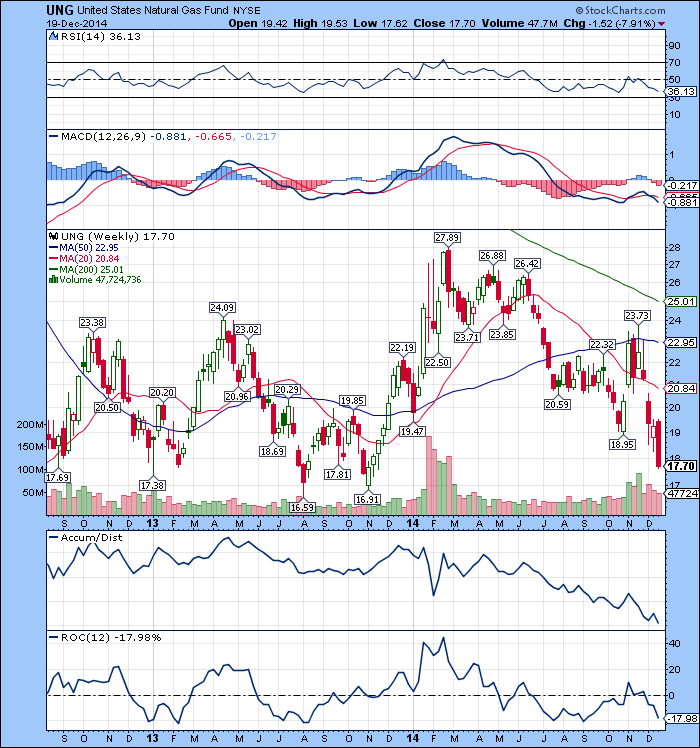This screenshot has height=748, width=700.
Task: Click the 19.47 price callout
Action: point(412,432)
